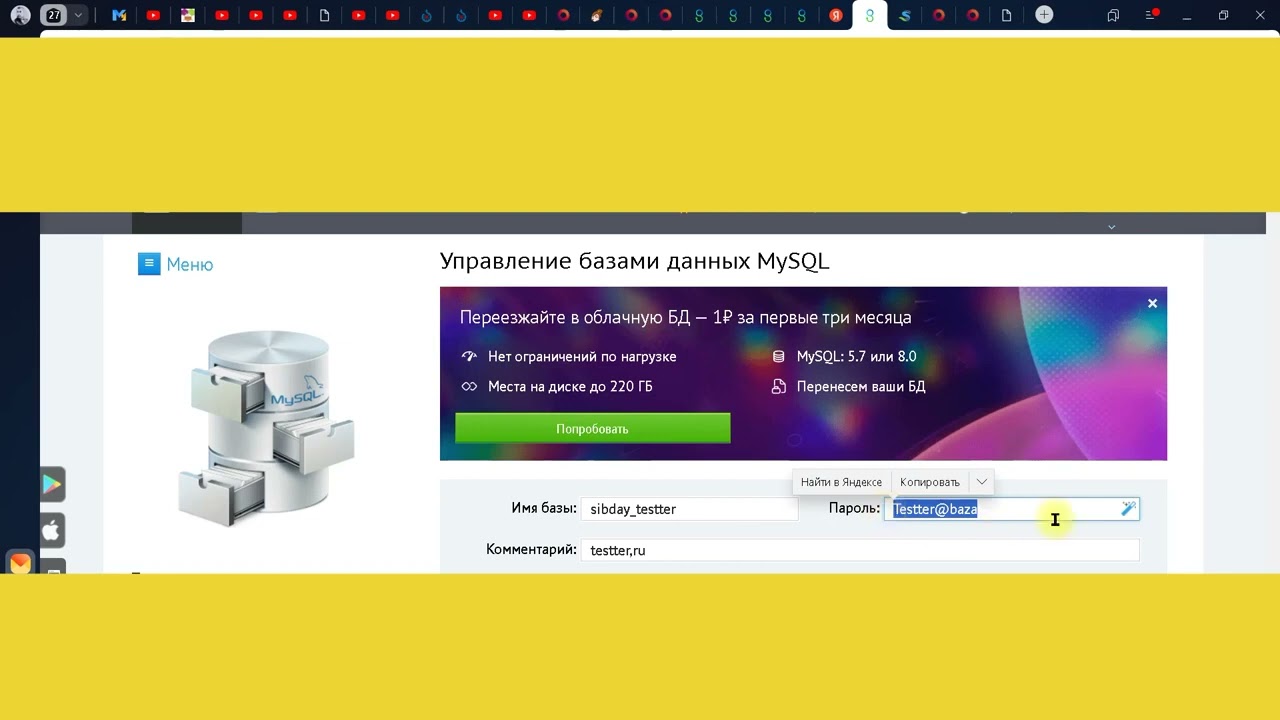
Task: Click the blue Меню hamburger icon
Action: click(x=149, y=264)
